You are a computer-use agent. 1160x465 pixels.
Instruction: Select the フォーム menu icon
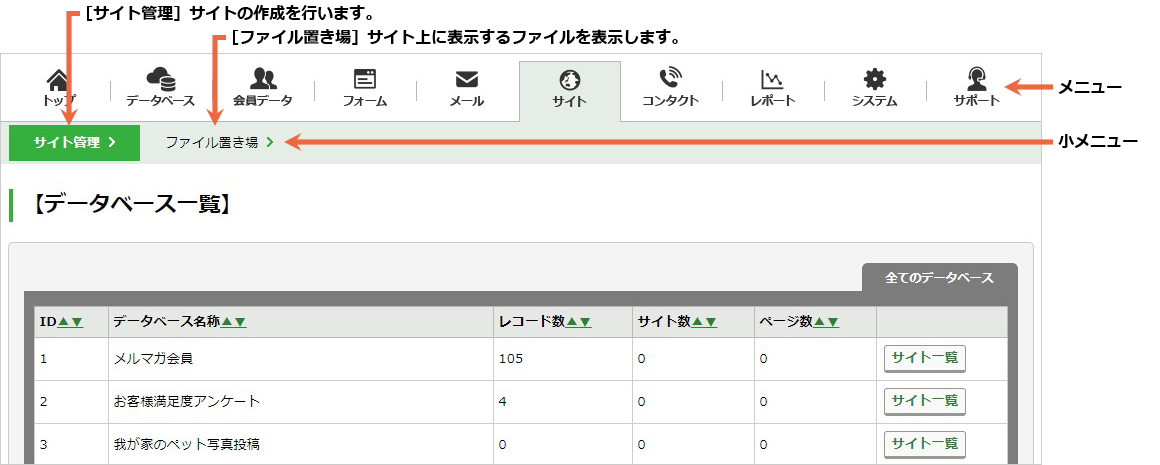(365, 89)
